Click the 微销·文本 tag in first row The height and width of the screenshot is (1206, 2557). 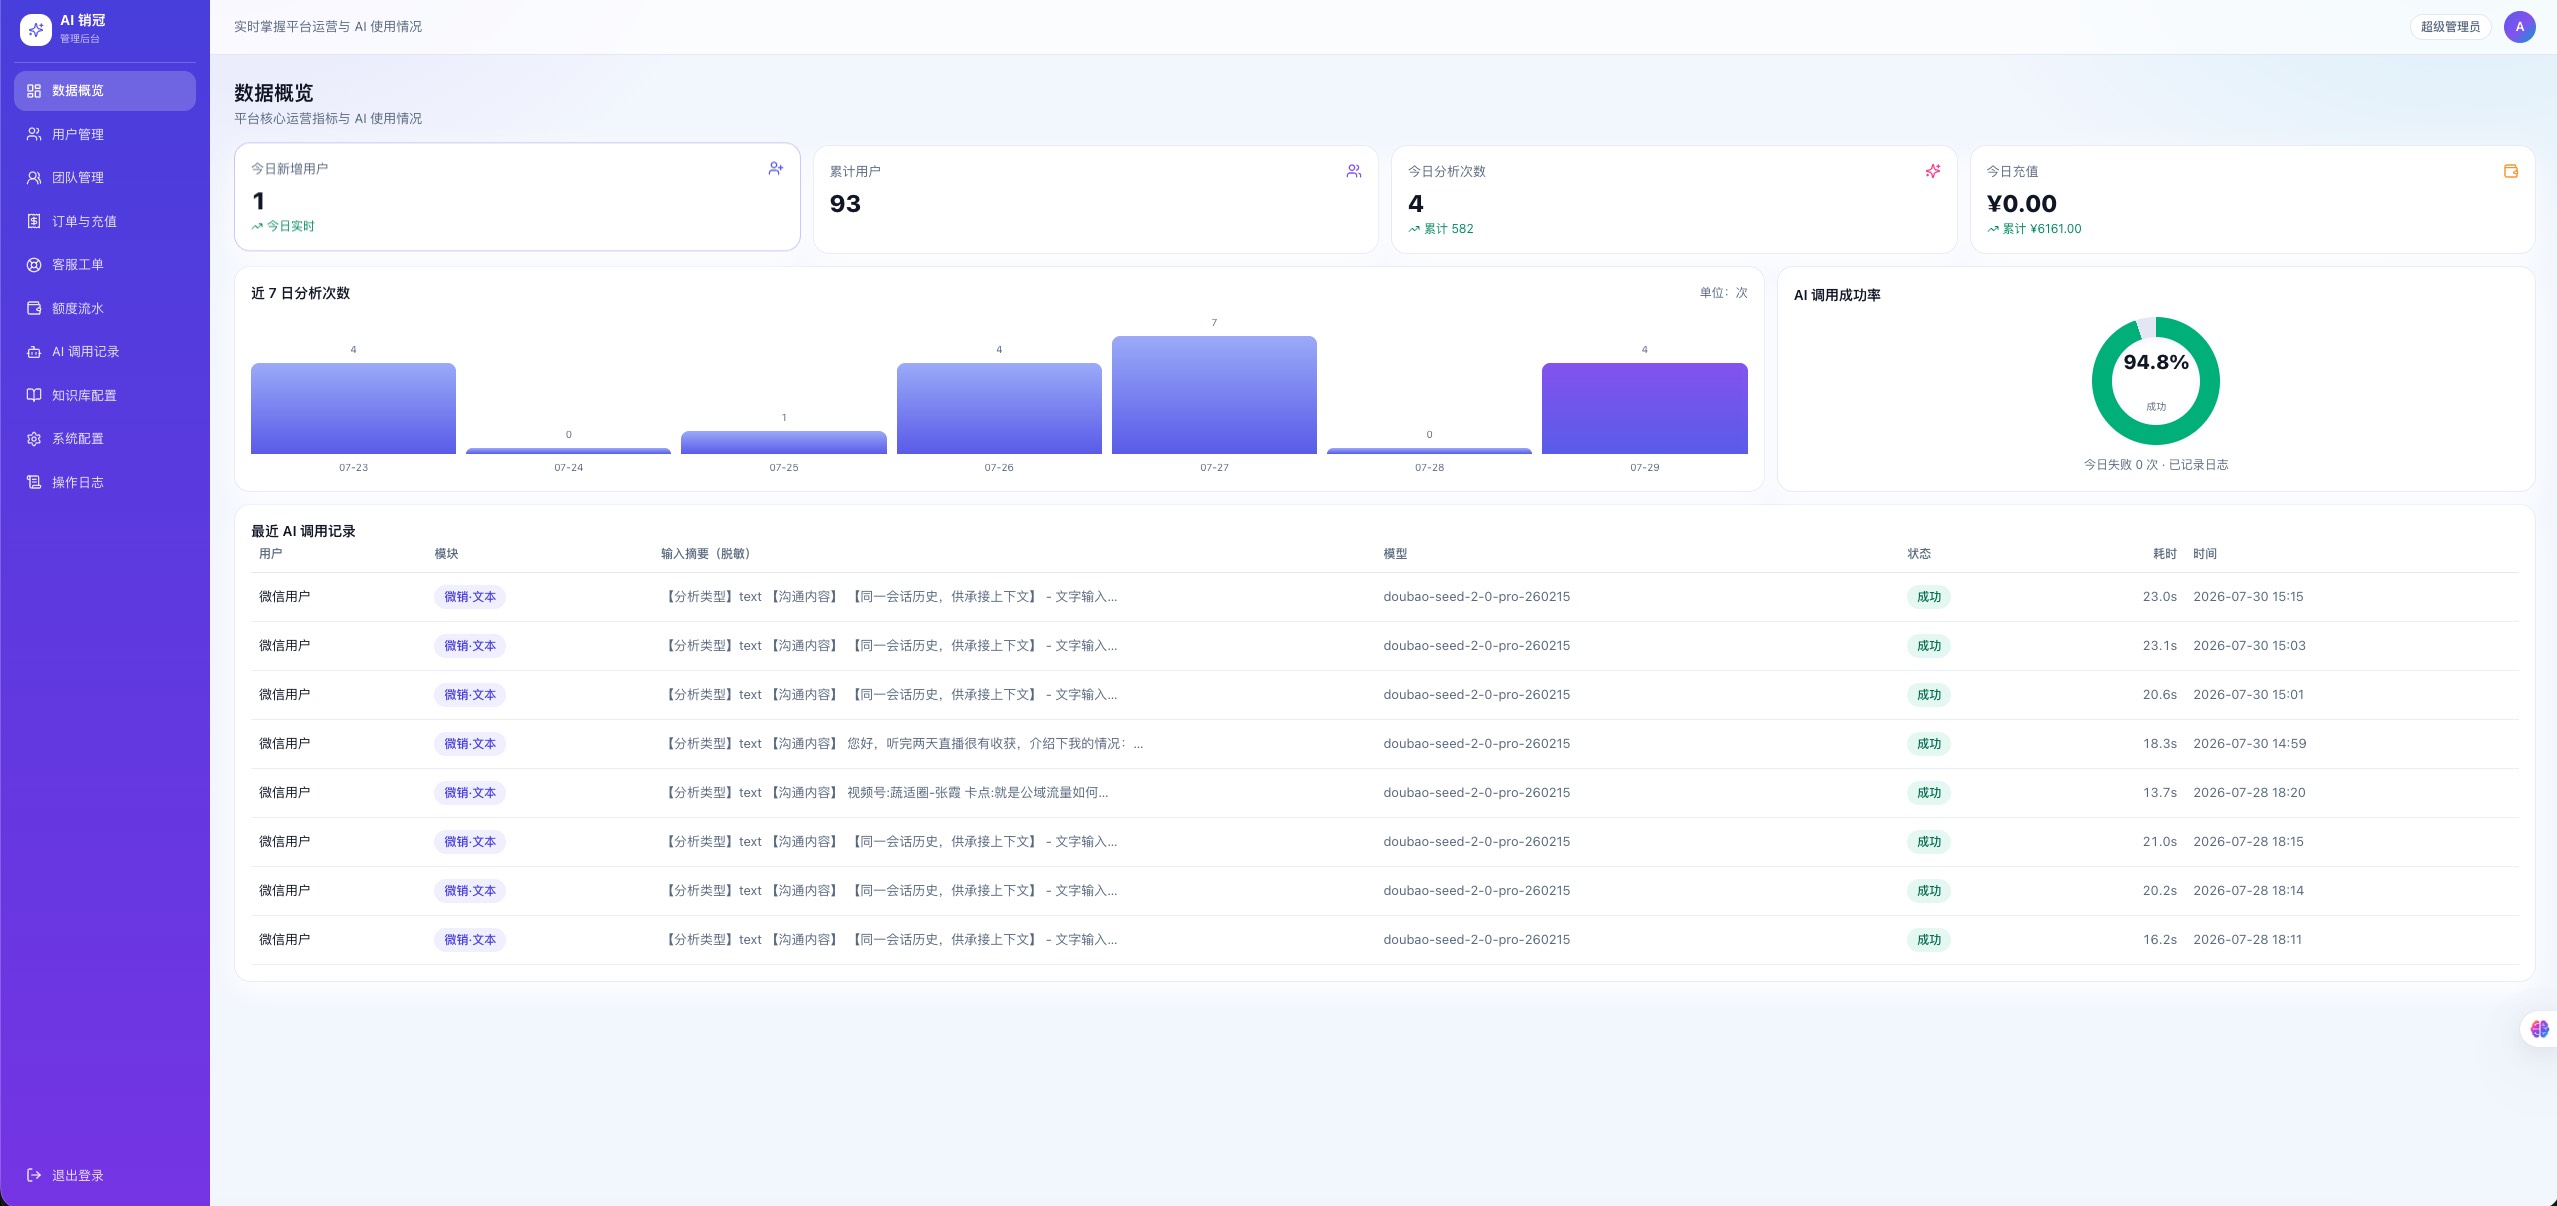[470, 597]
